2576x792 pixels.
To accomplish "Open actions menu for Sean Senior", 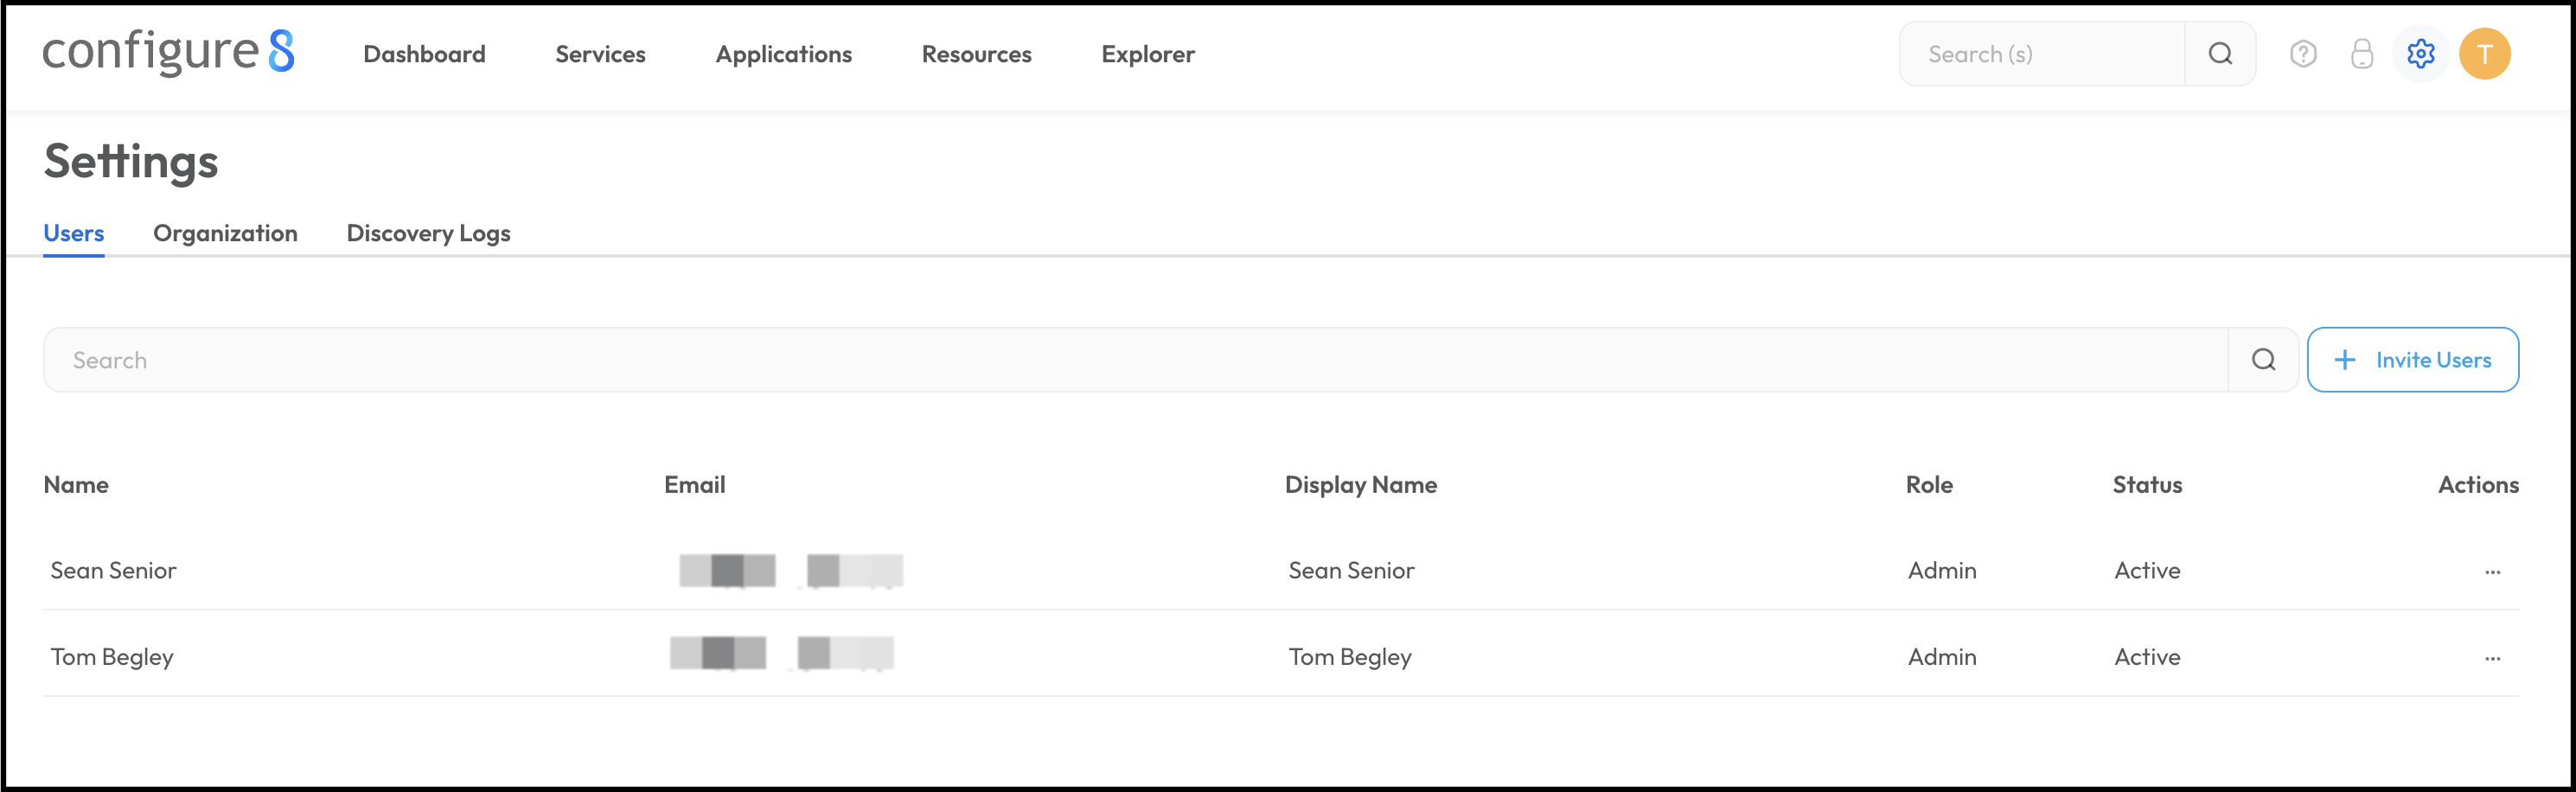I will point(2492,572).
